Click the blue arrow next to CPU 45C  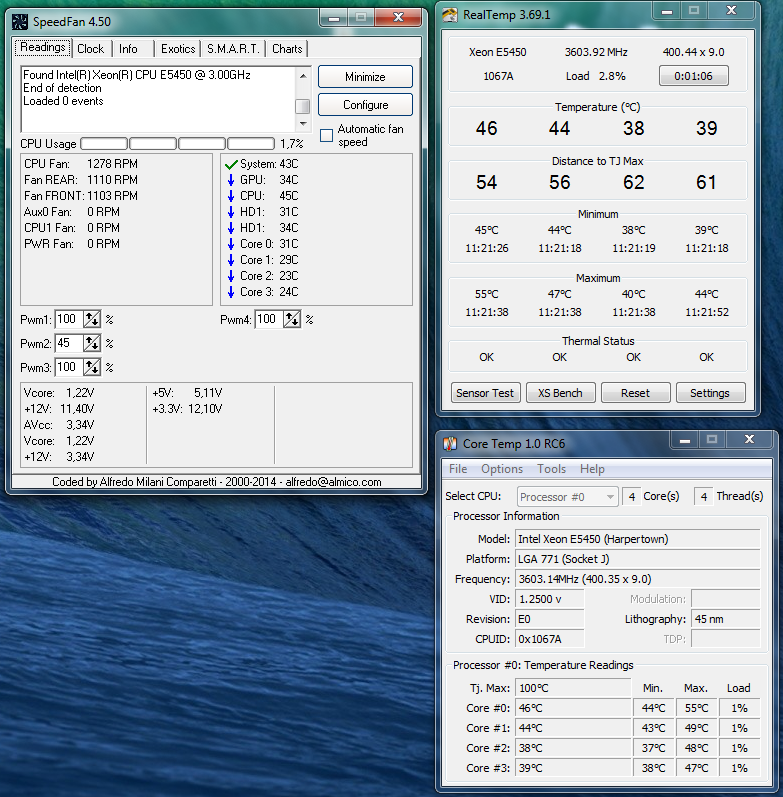[231, 196]
